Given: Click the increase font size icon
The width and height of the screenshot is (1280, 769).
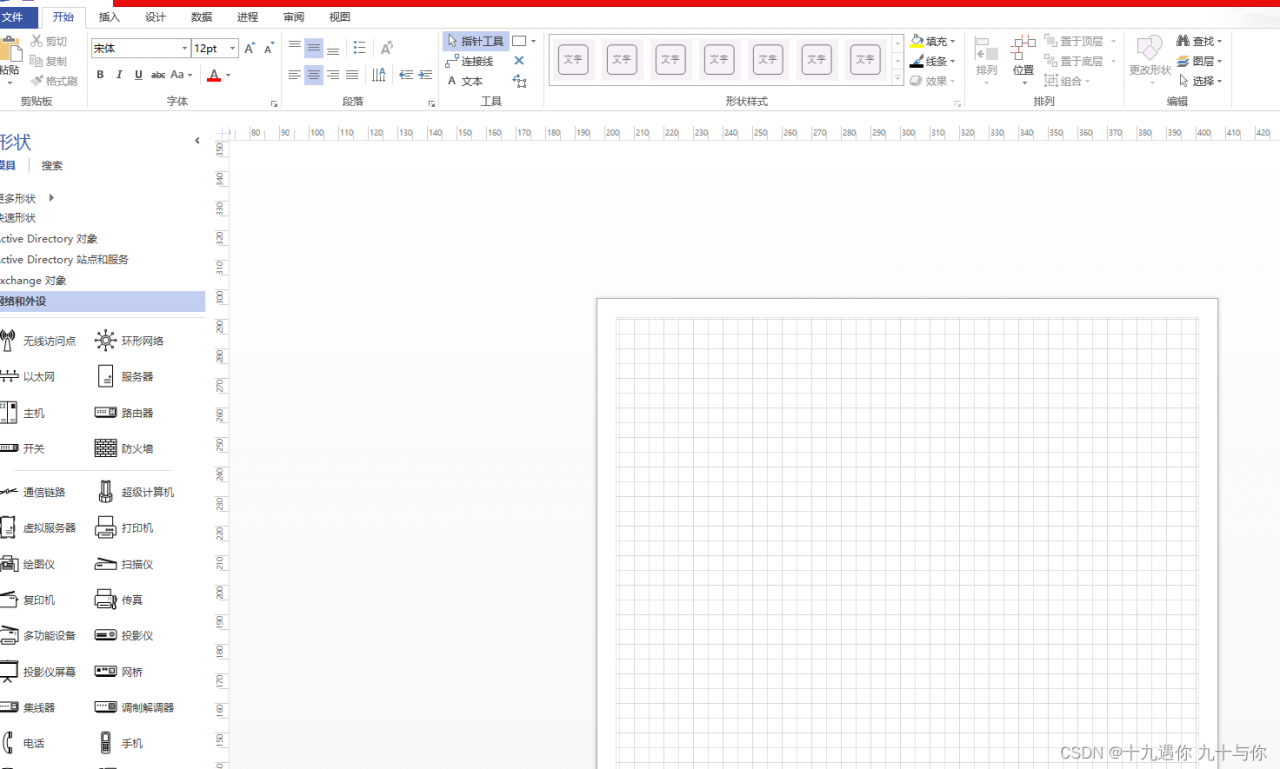Looking at the screenshot, I should point(250,48).
